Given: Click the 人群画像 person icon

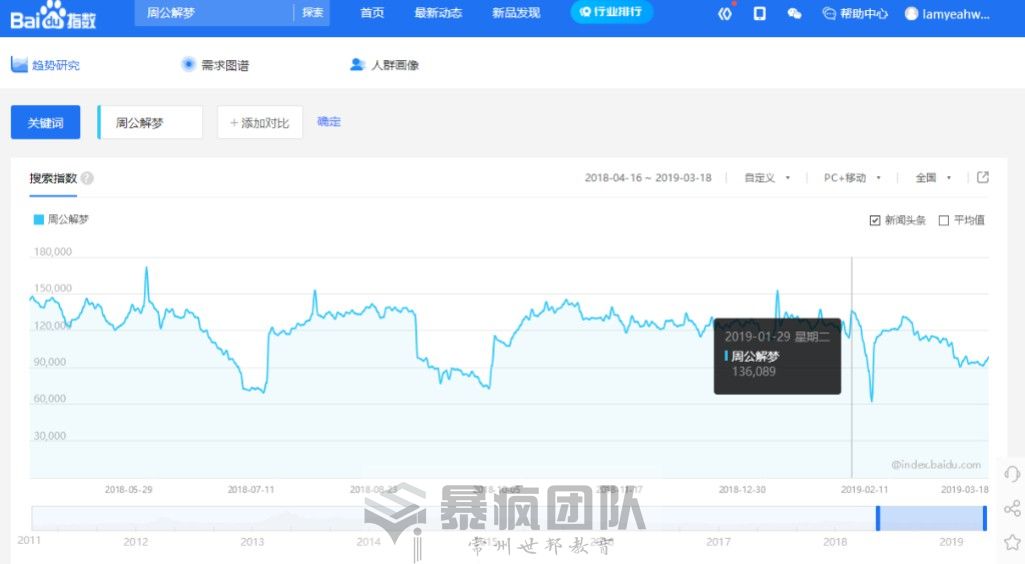Looking at the screenshot, I should pyautogui.click(x=357, y=64).
